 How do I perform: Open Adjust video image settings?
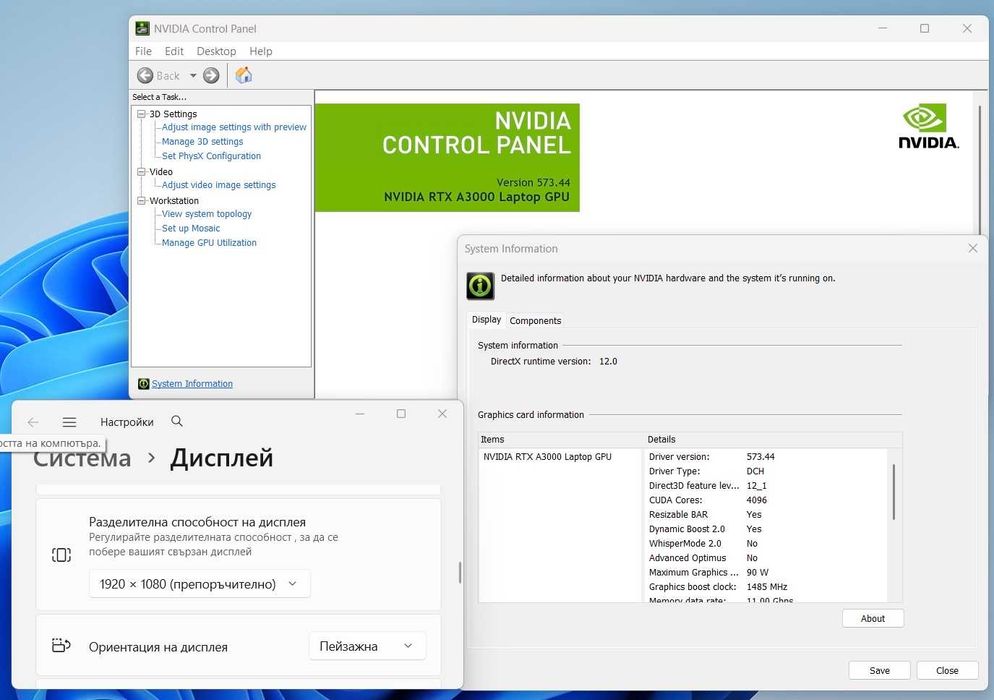point(219,185)
